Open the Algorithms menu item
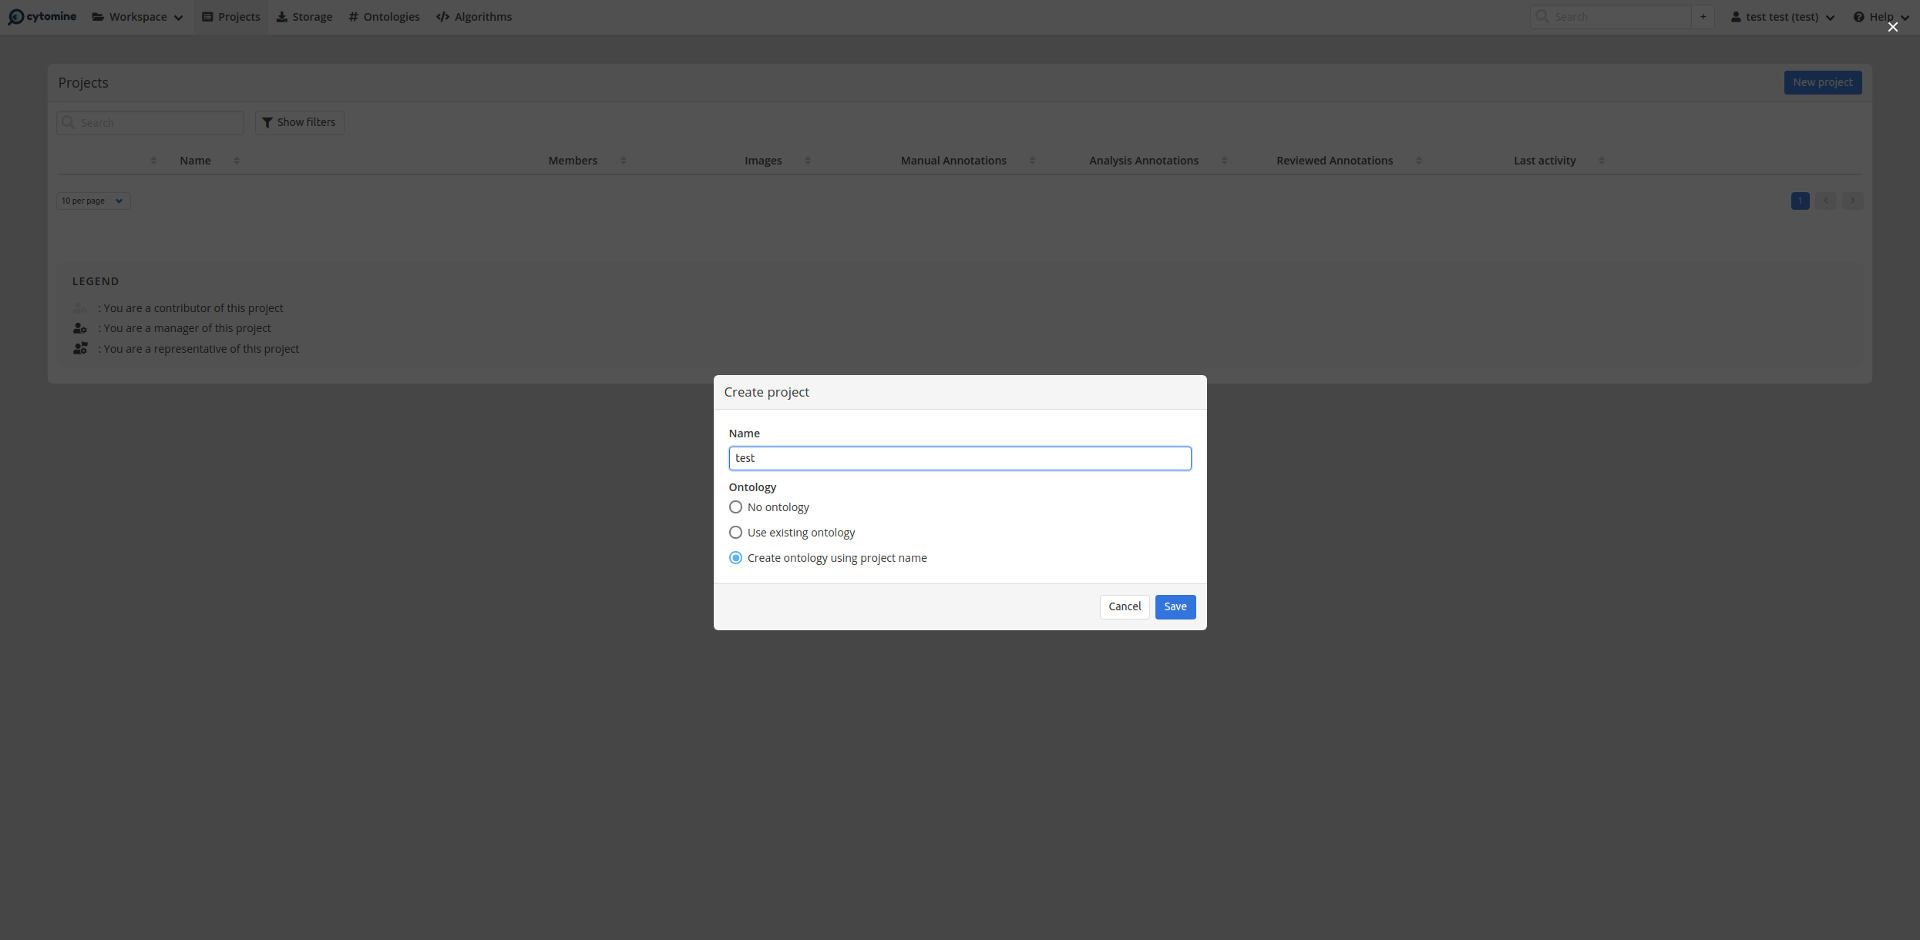The width and height of the screenshot is (1920, 940). [474, 16]
